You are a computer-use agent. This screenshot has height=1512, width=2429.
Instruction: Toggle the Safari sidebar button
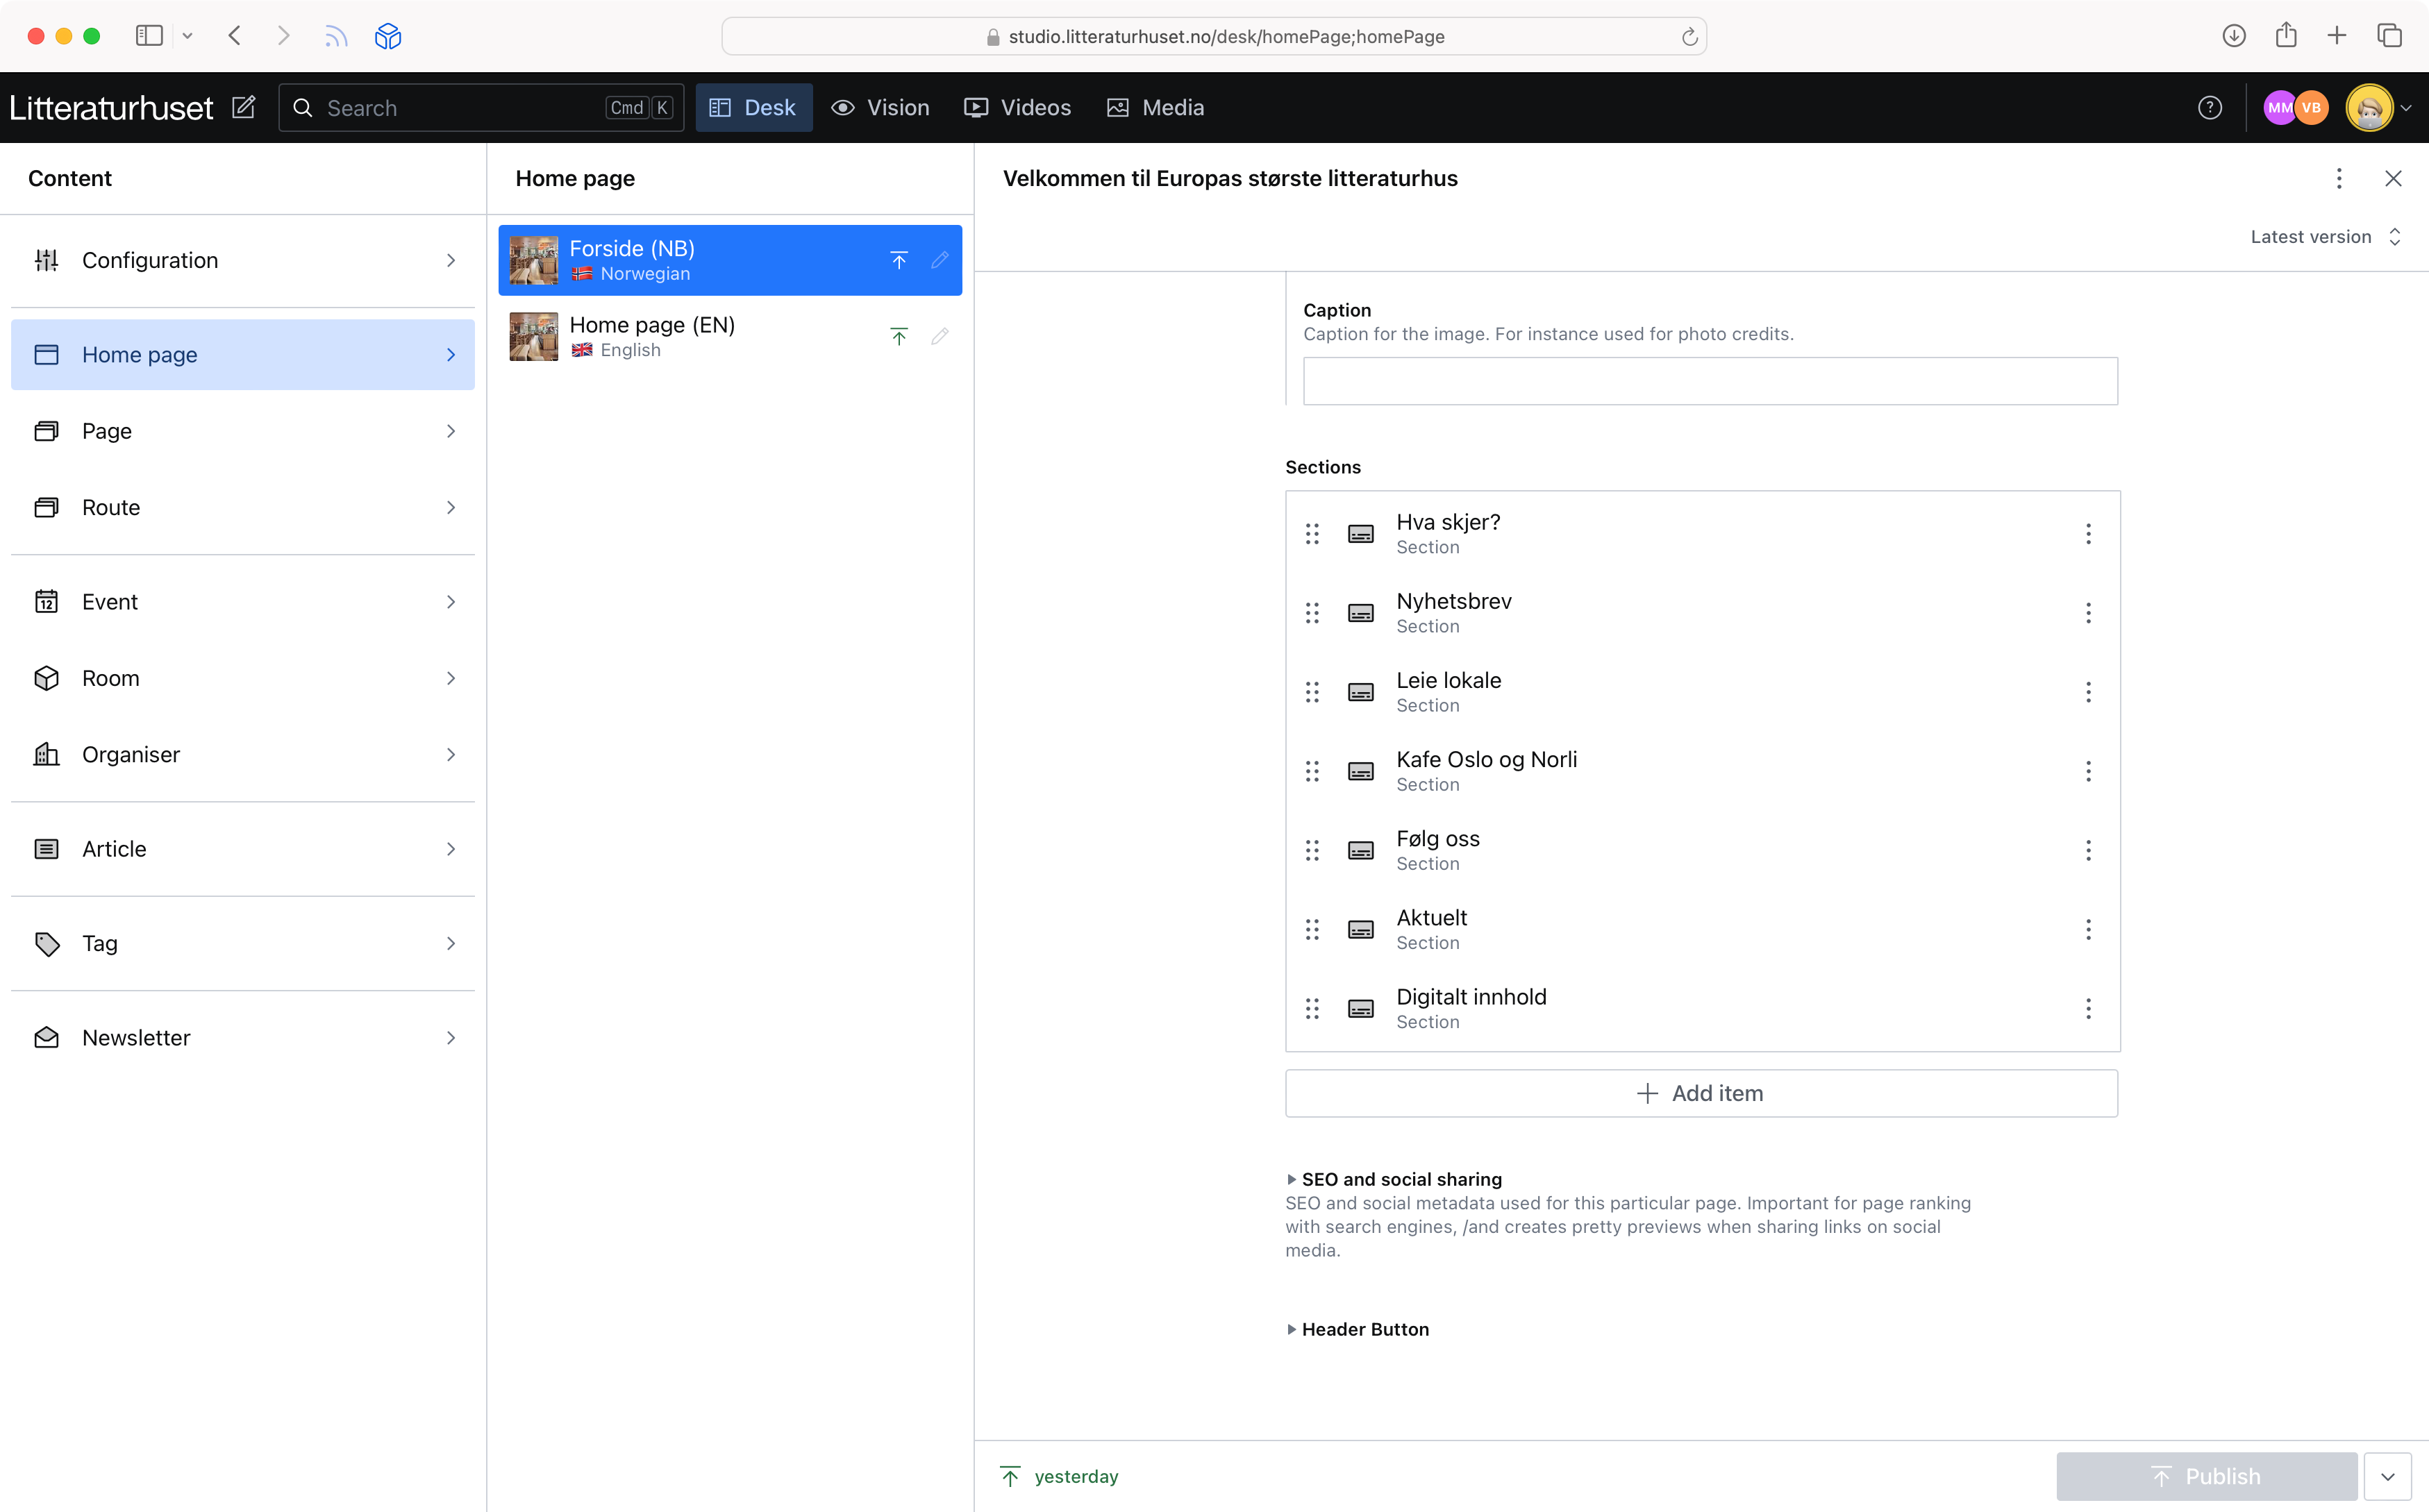click(149, 36)
